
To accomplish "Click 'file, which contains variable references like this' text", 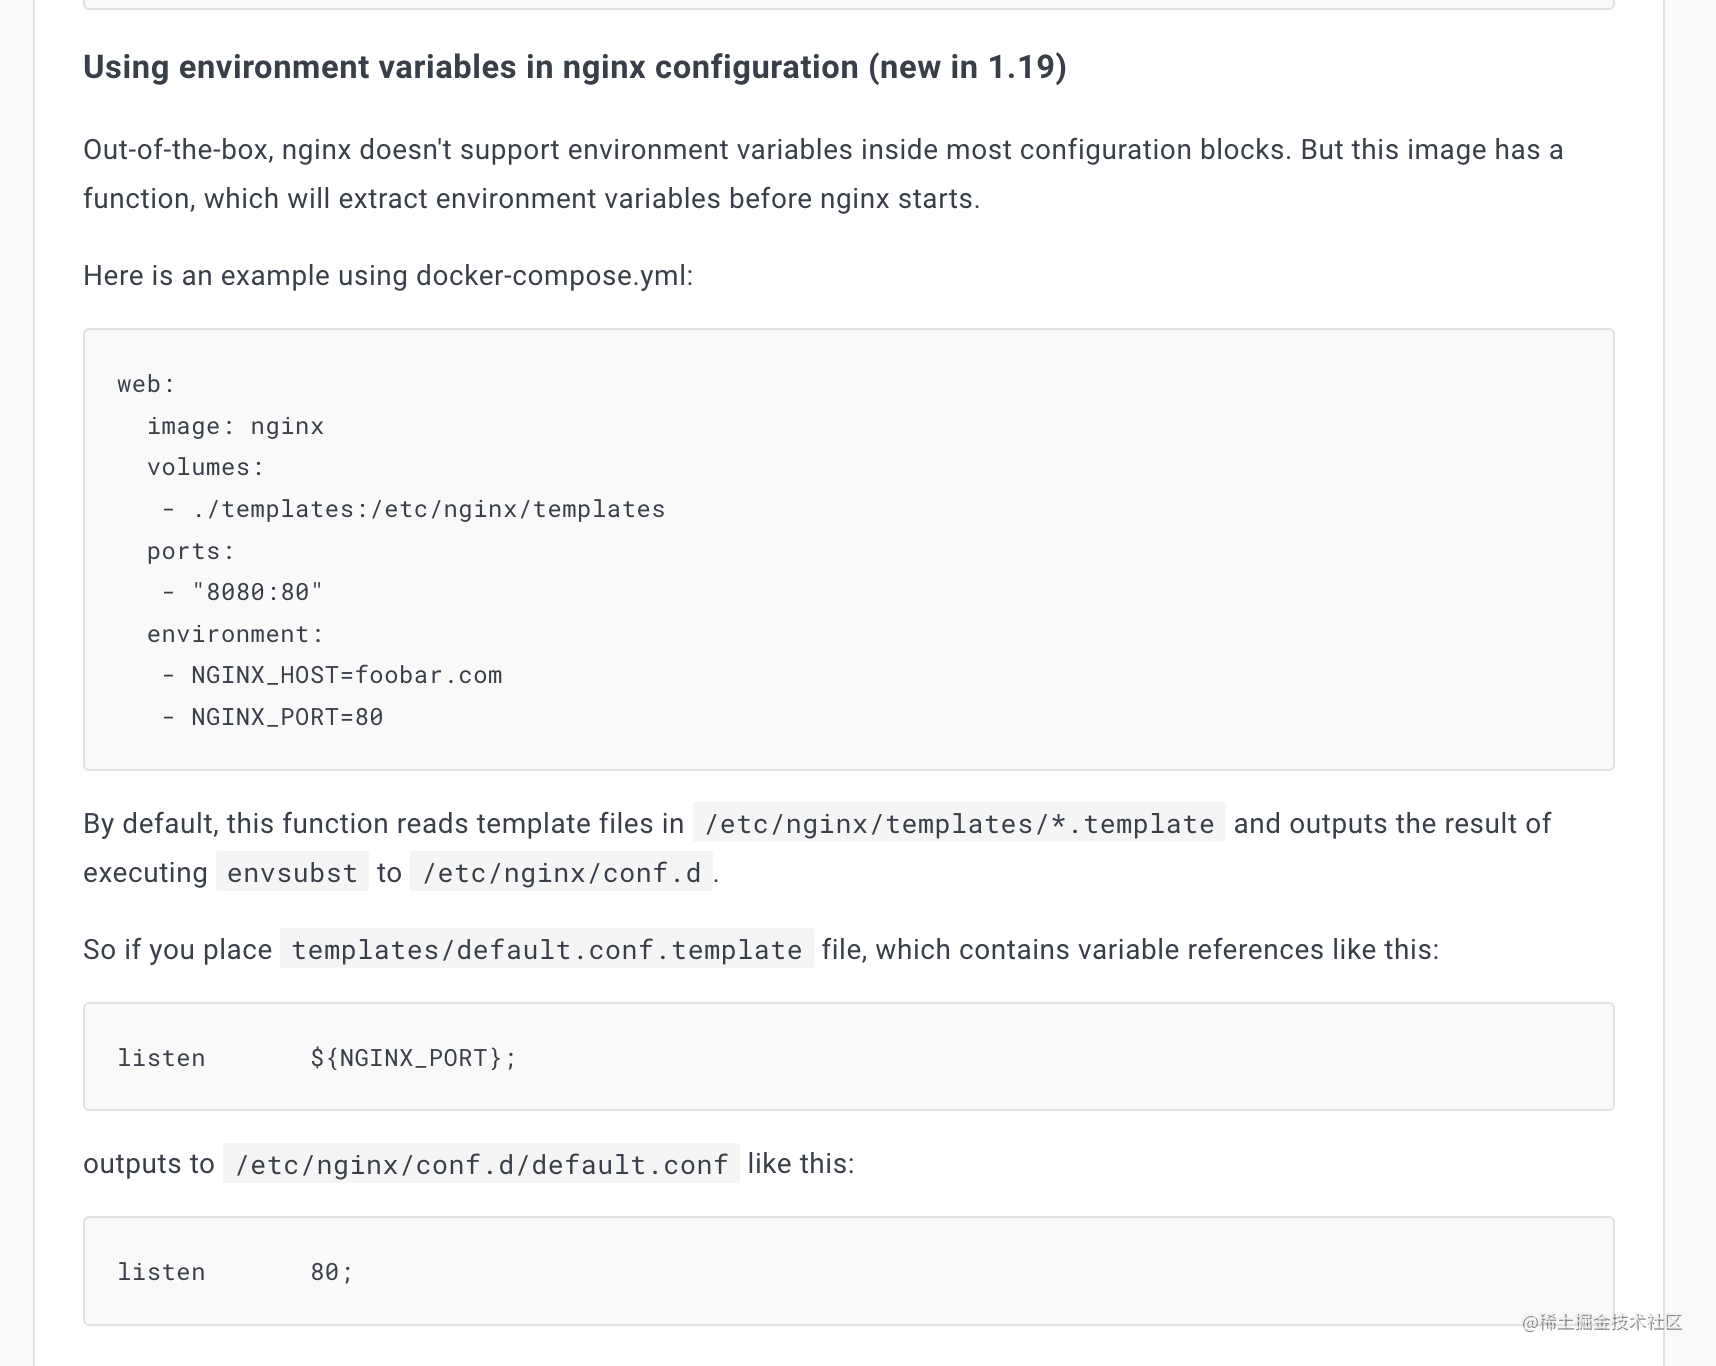I will click(x=1130, y=950).
